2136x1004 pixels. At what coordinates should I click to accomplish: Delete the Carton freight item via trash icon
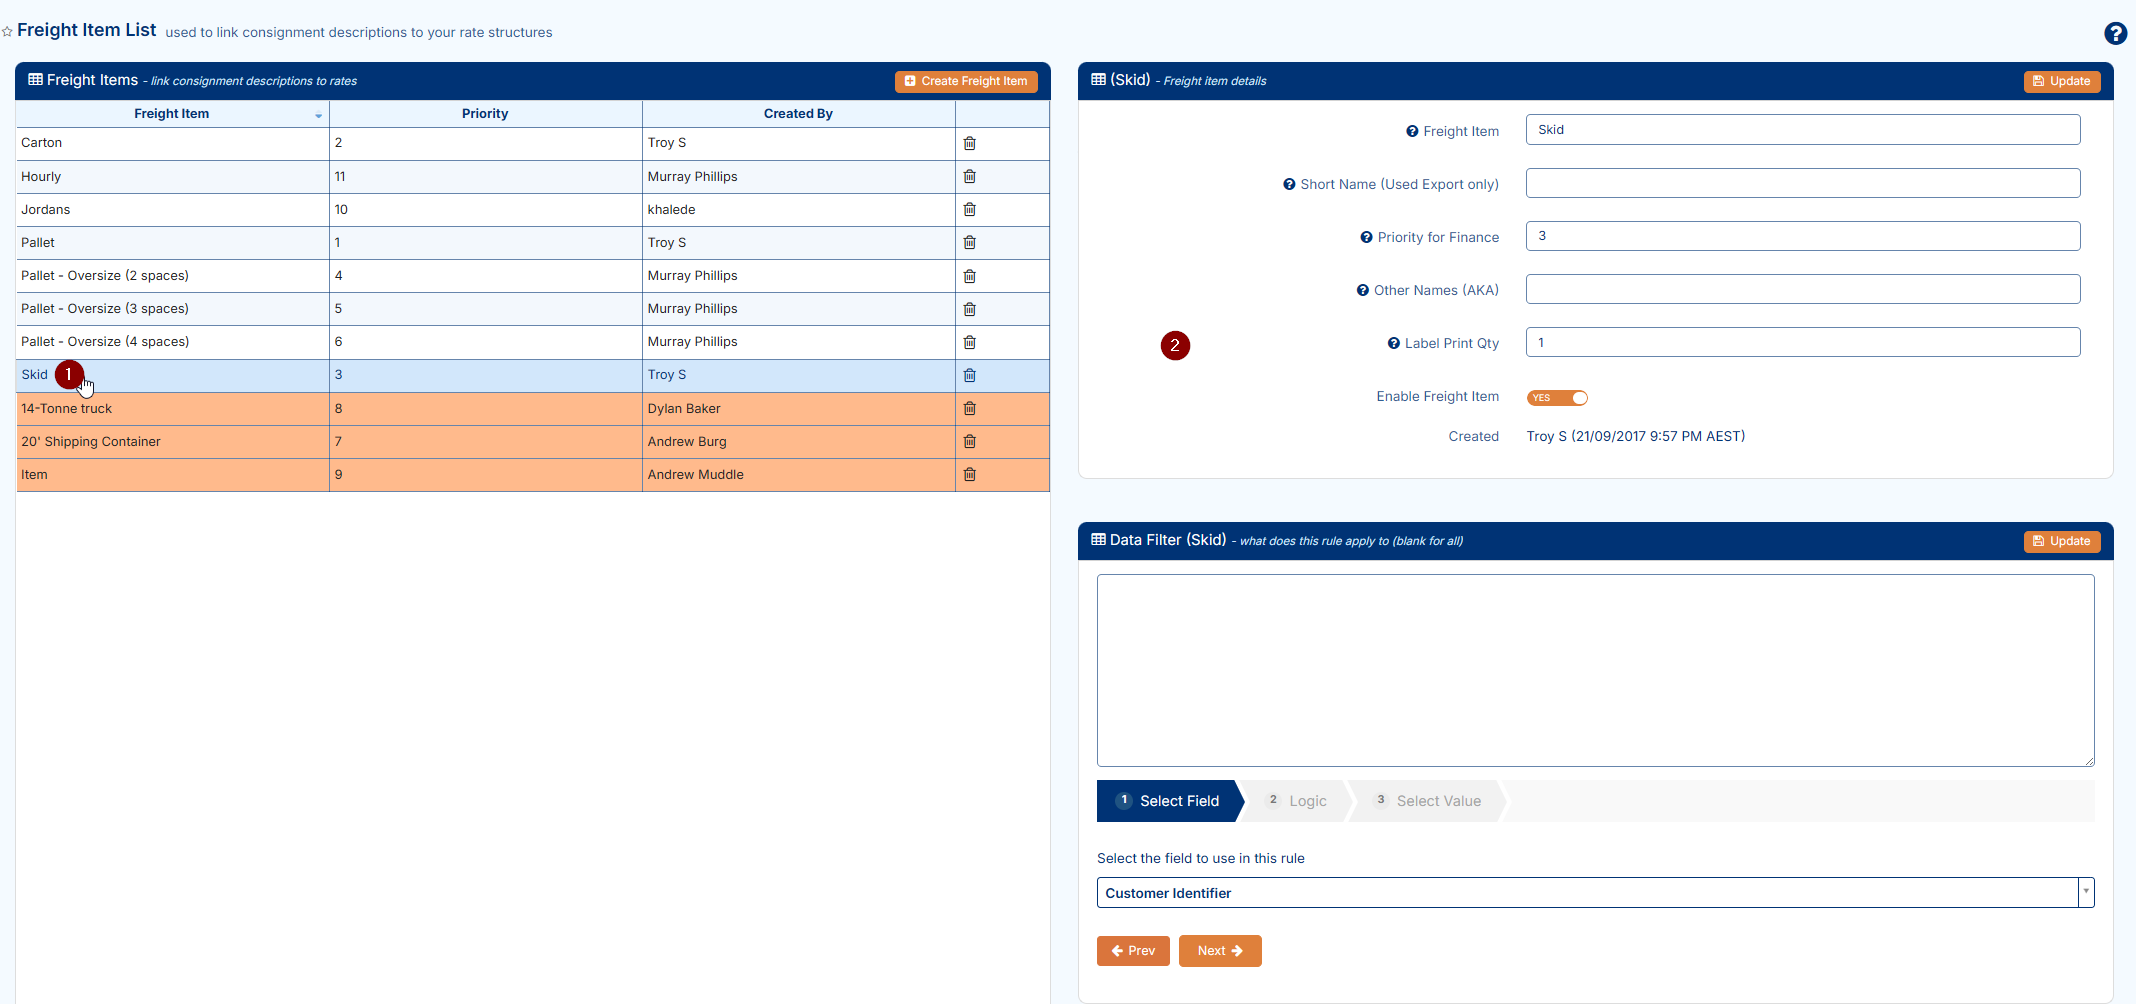[969, 143]
